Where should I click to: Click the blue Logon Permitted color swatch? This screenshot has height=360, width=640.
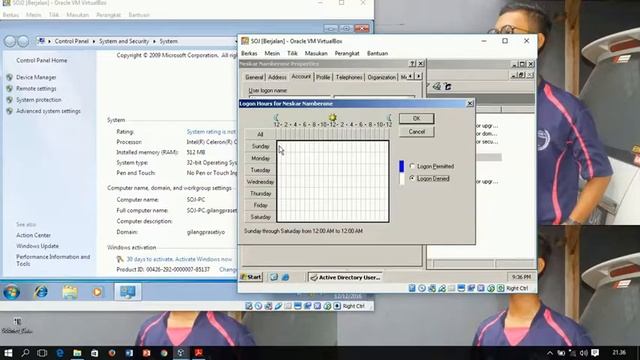pos(402,166)
